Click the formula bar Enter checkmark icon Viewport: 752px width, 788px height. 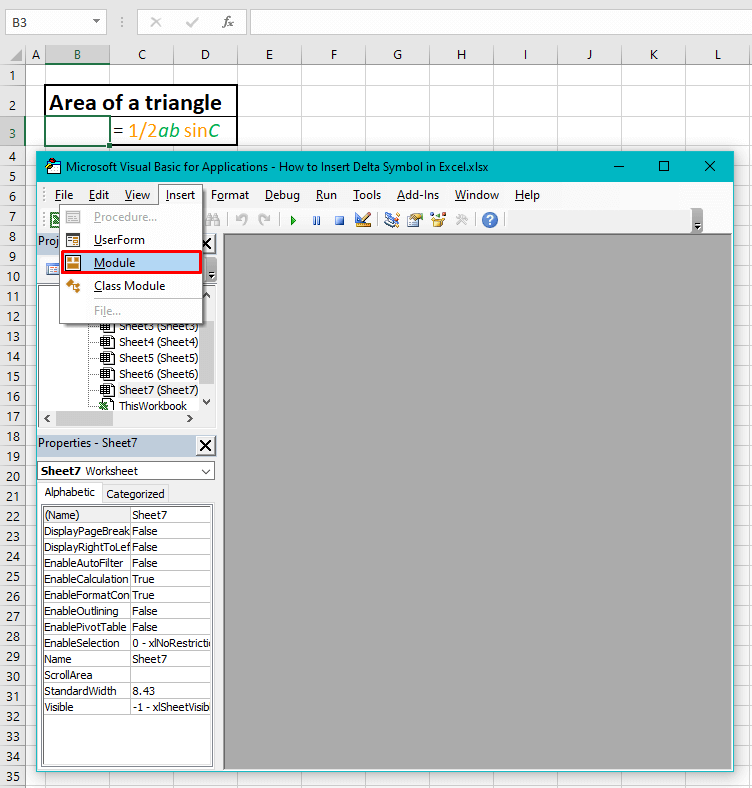click(x=192, y=22)
